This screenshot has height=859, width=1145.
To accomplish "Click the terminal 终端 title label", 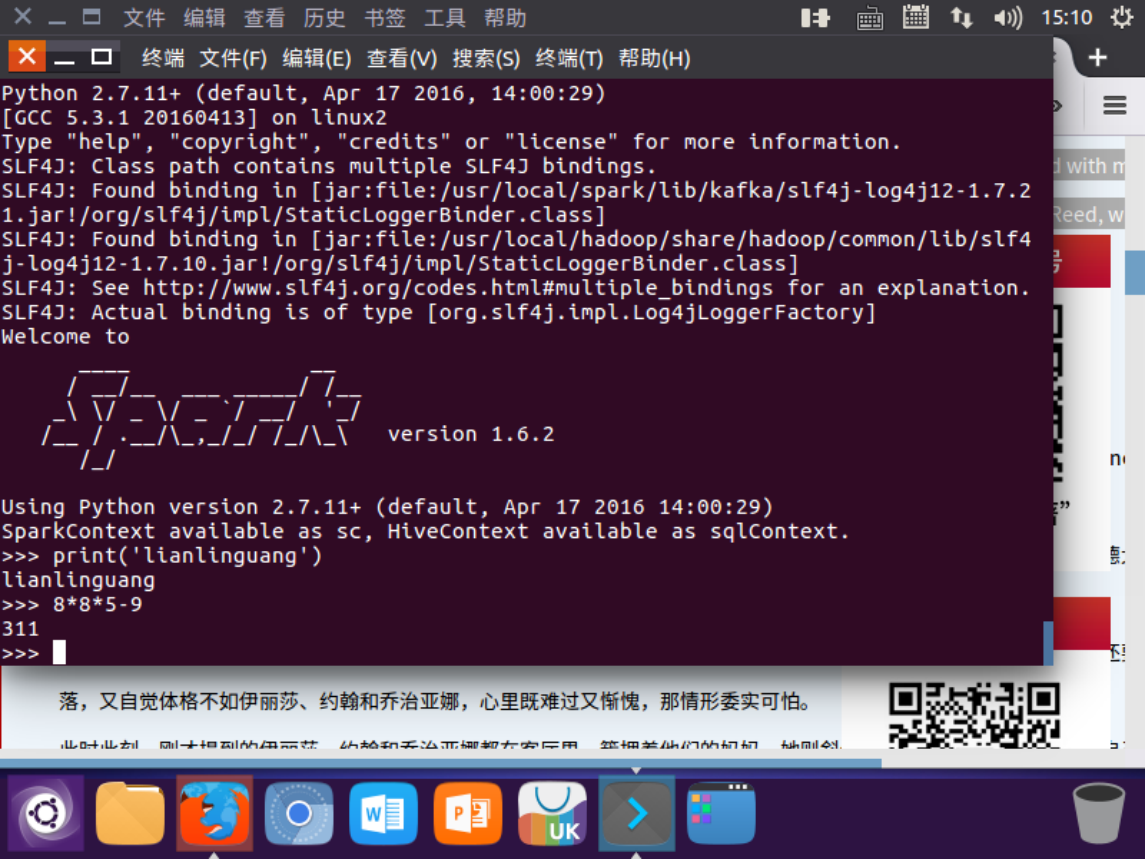I will pyautogui.click(x=163, y=58).
